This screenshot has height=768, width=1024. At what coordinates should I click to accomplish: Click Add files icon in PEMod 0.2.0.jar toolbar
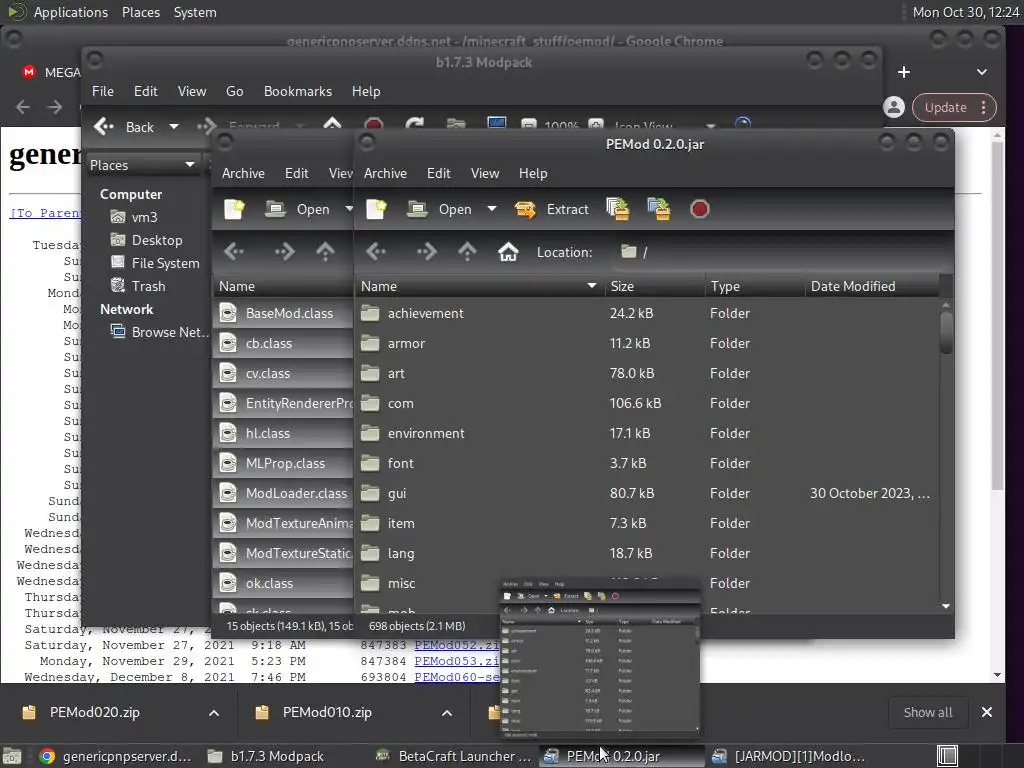617,209
